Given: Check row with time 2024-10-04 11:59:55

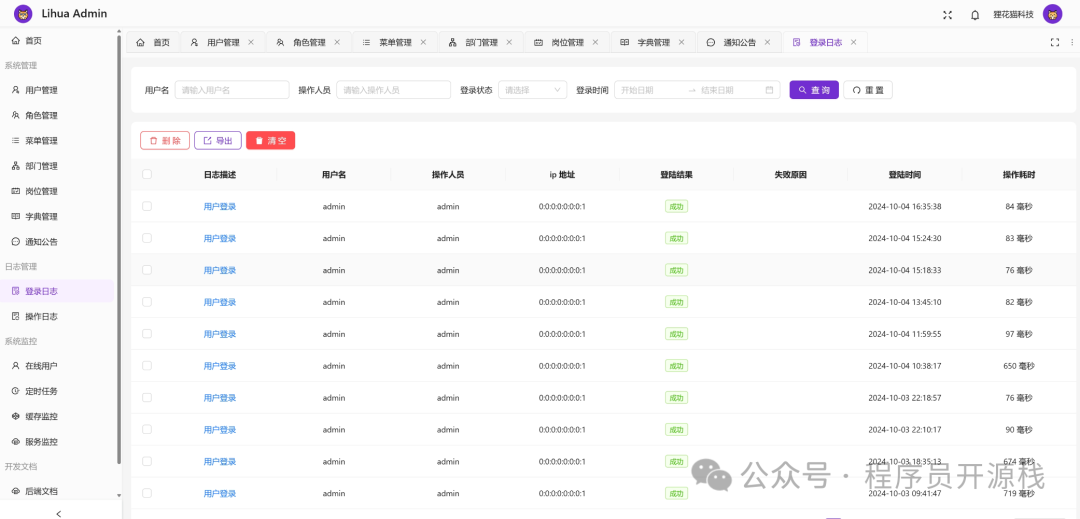Looking at the screenshot, I should pyautogui.click(x=147, y=334).
